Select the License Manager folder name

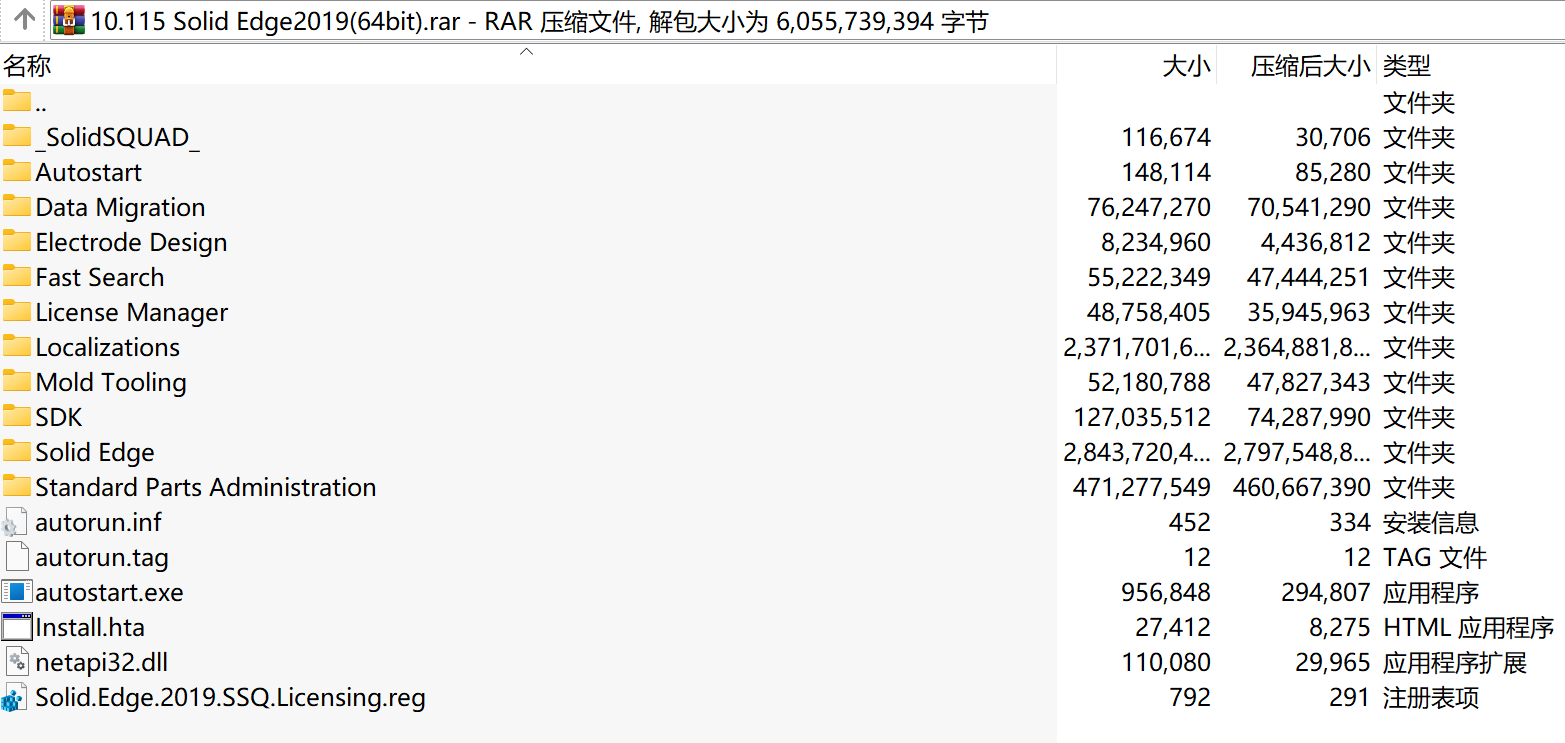[x=132, y=312]
